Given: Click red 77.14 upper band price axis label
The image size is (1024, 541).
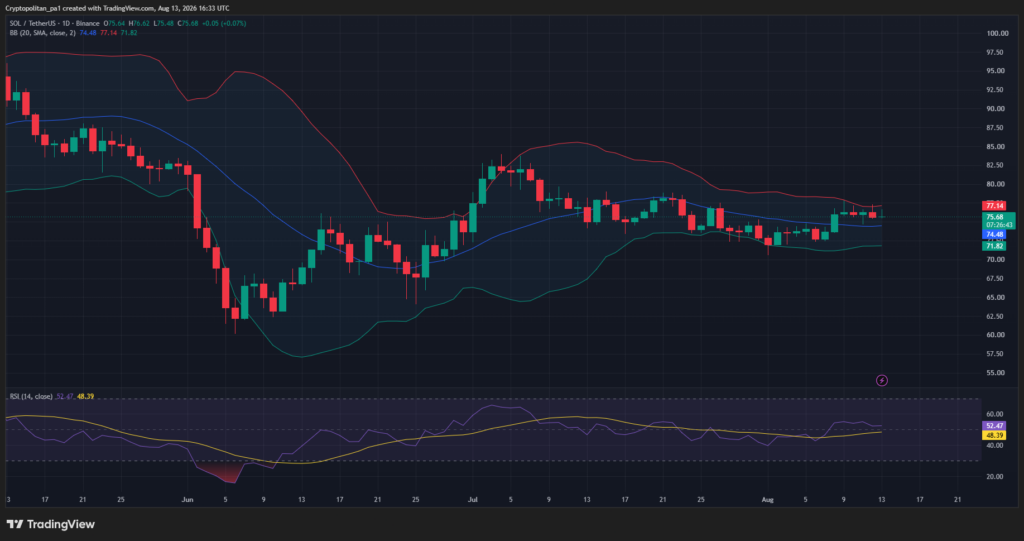Looking at the screenshot, I should pos(994,206).
